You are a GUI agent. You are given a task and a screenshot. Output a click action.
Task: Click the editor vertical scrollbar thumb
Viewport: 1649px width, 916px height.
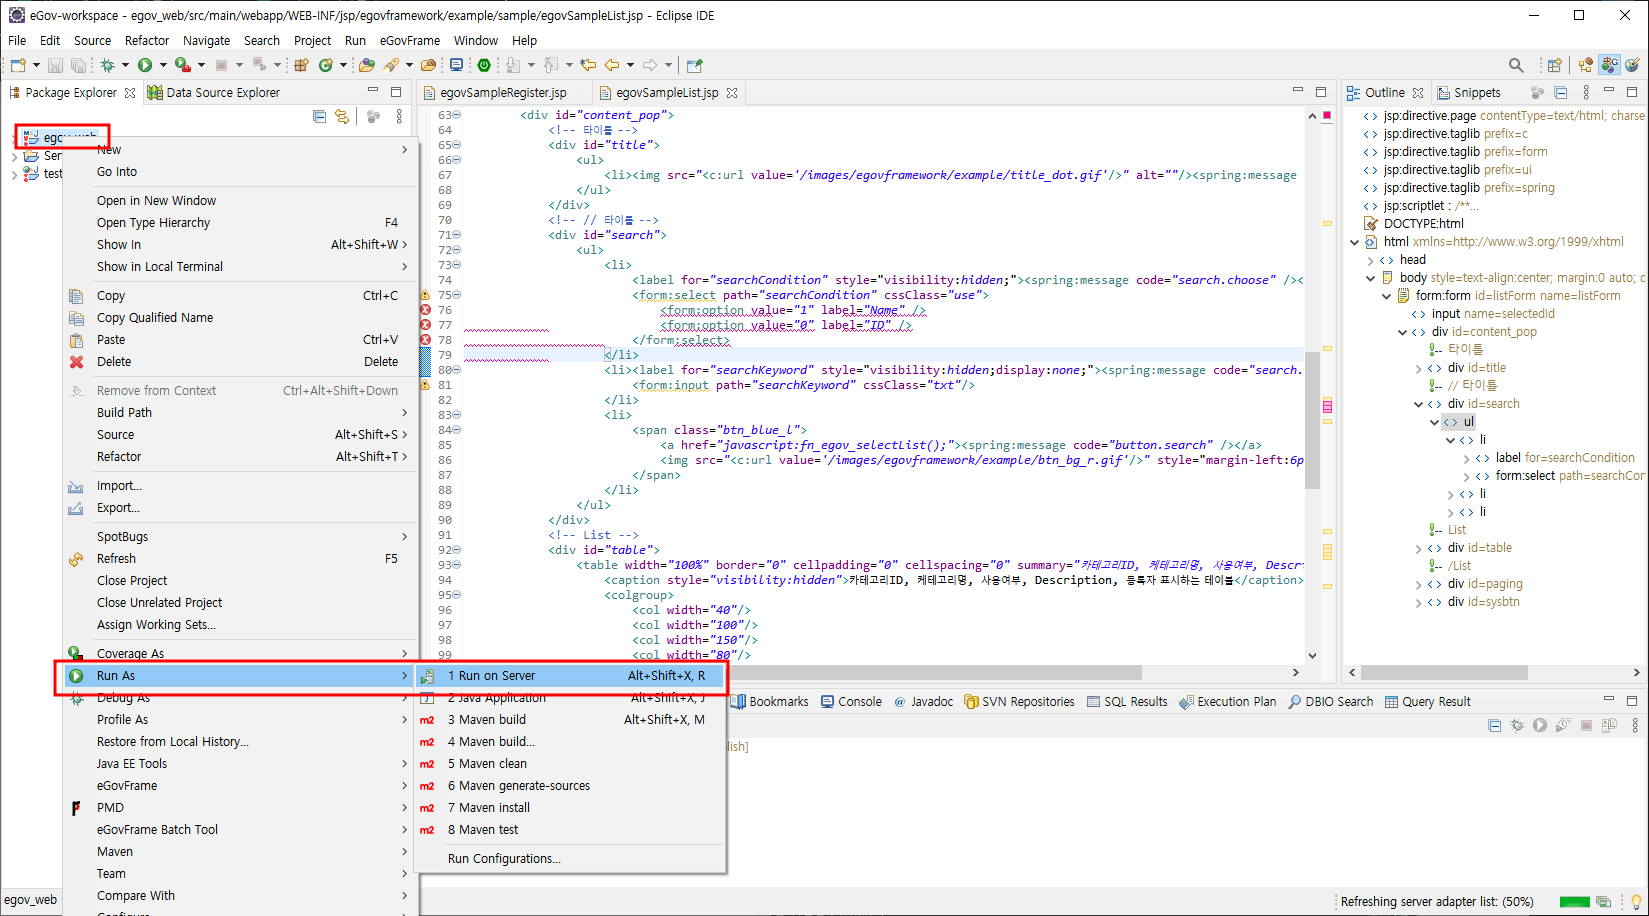coord(1312,420)
